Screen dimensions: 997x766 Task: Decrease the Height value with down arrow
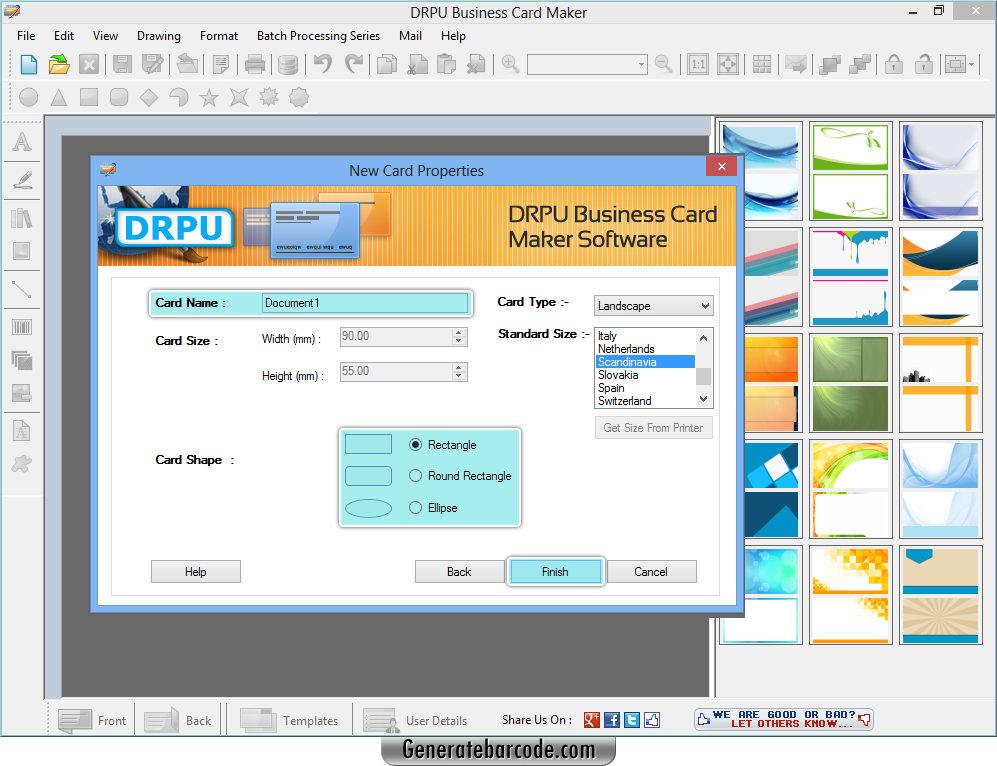tap(458, 376)
